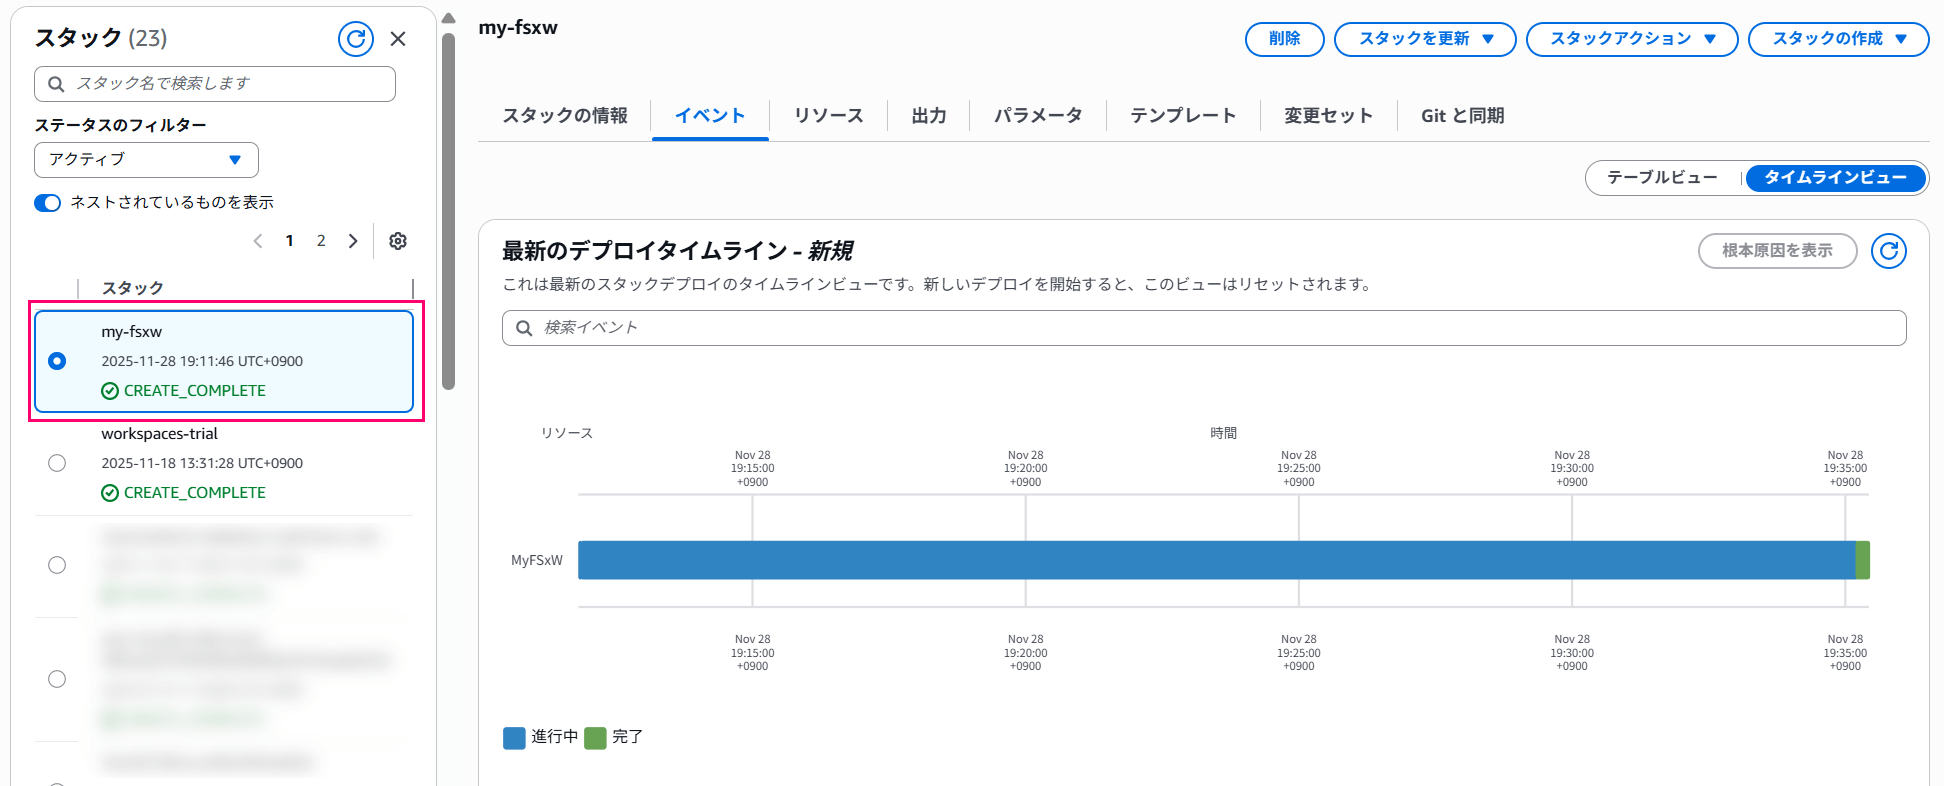
Task: Click CREATE_COMPLETE status of workspaces-trial
Action: (184, 493)
